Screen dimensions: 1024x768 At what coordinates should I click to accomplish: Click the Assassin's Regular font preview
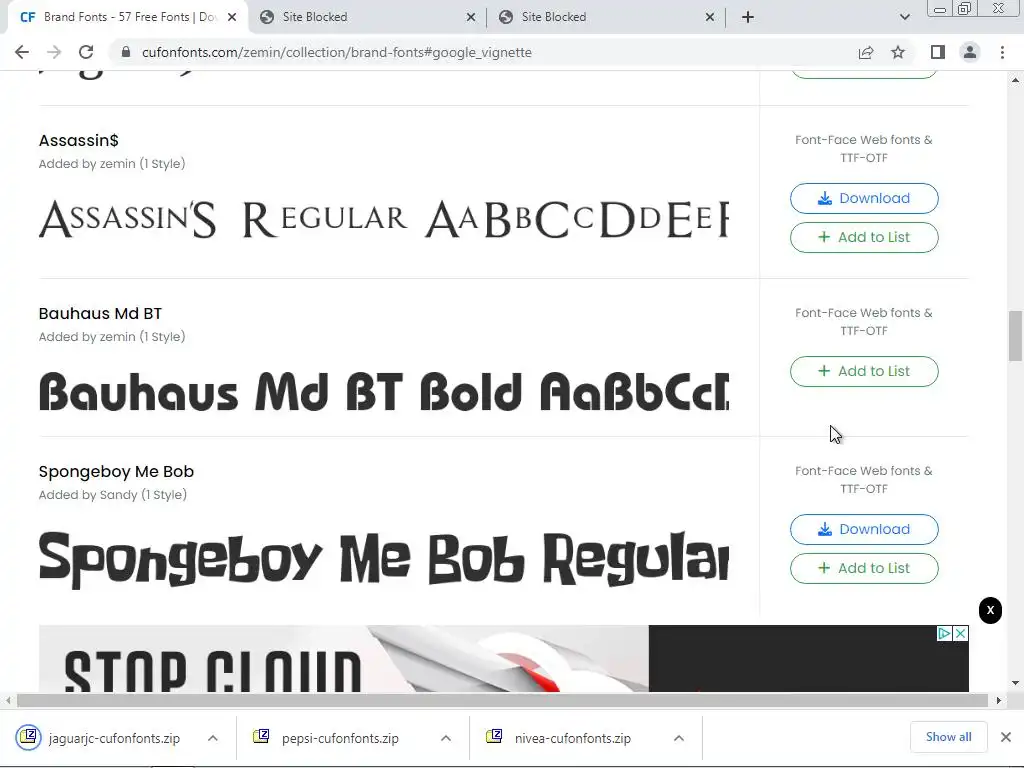tap(383, 219)
